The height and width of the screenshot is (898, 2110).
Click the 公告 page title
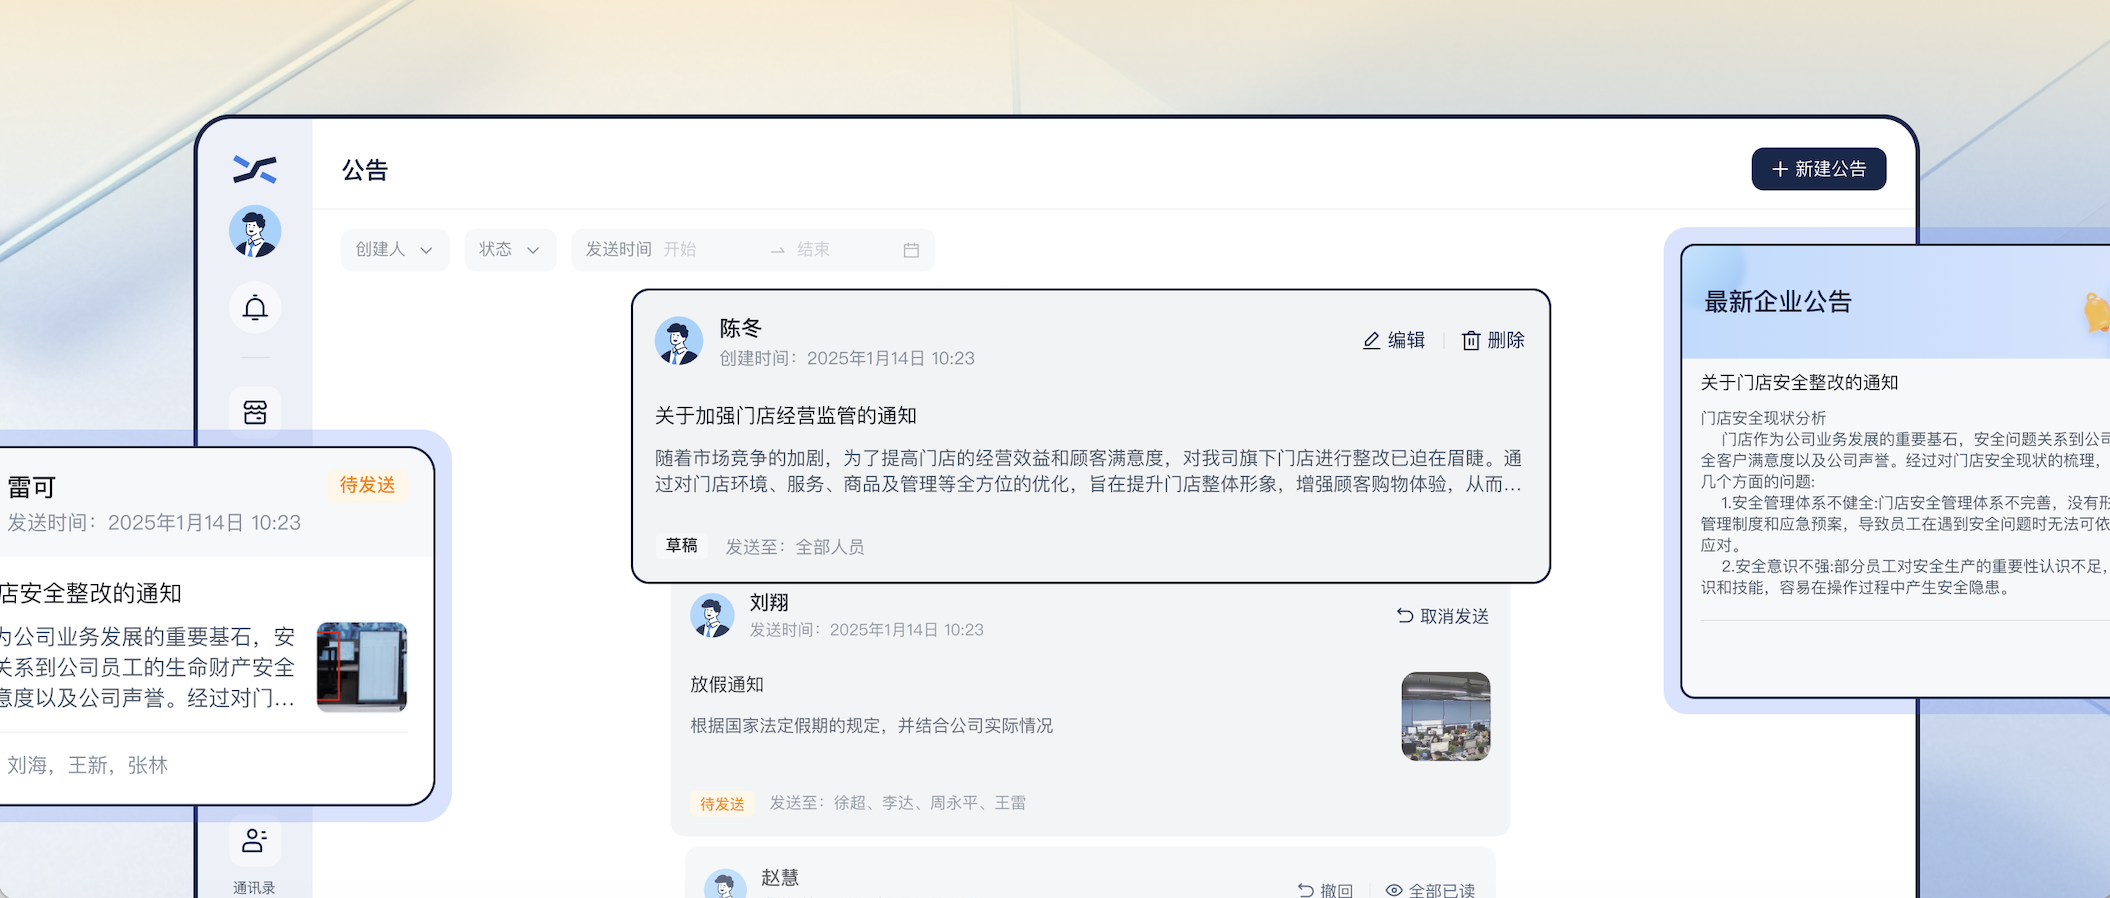coord(365,170)
